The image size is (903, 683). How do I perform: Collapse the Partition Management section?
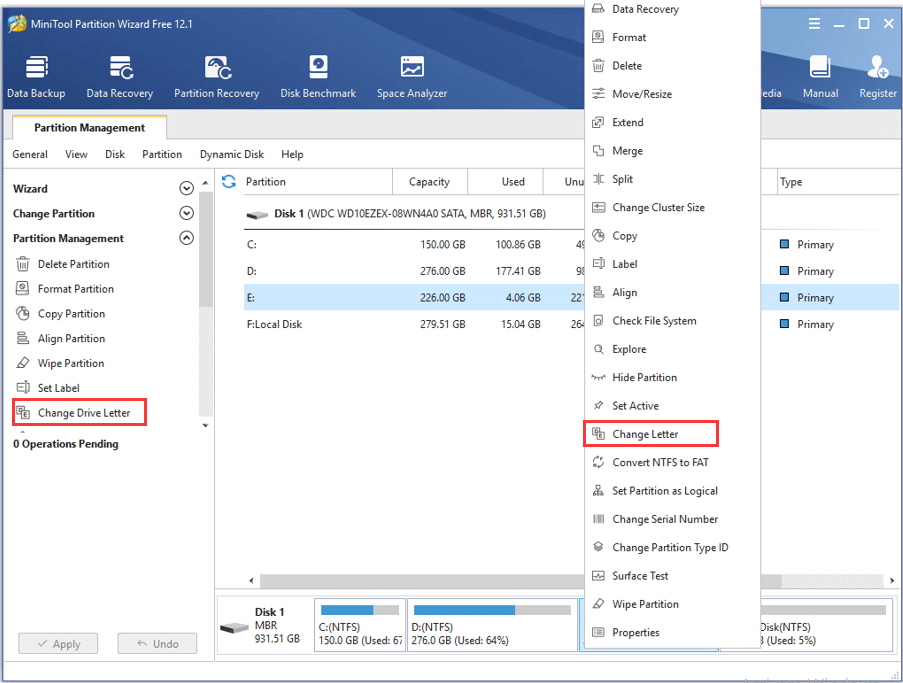186,238
